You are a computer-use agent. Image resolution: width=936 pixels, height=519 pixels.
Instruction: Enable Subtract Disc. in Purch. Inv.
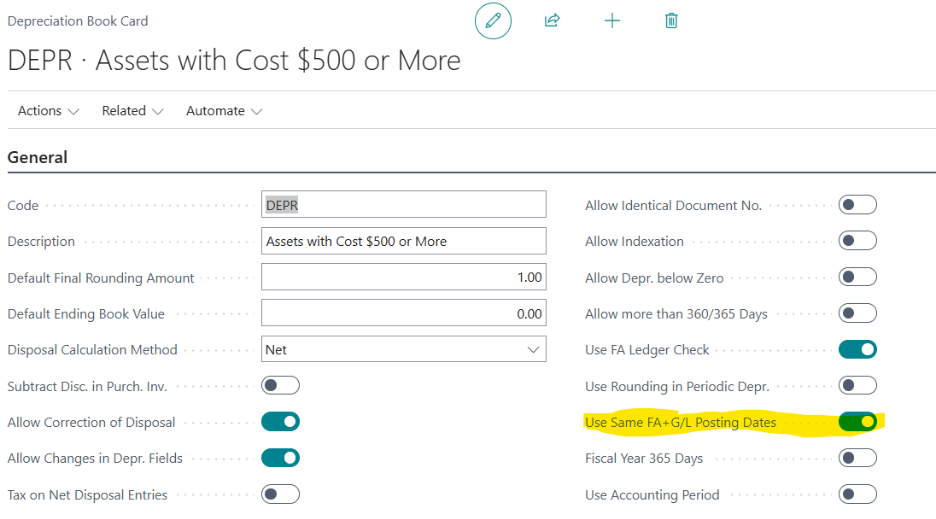(280, 386)
